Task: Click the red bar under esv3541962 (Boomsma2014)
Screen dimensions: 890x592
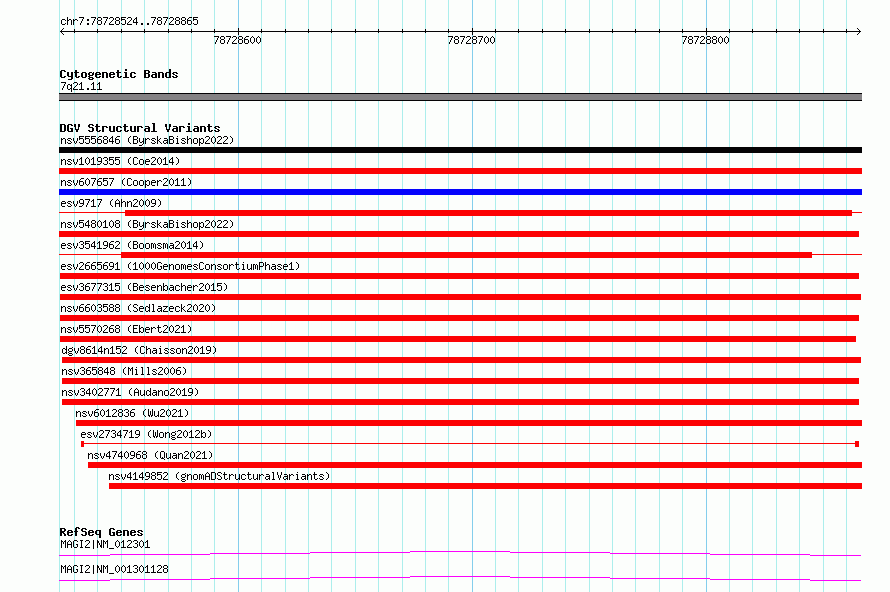Action: coord(466,255)
